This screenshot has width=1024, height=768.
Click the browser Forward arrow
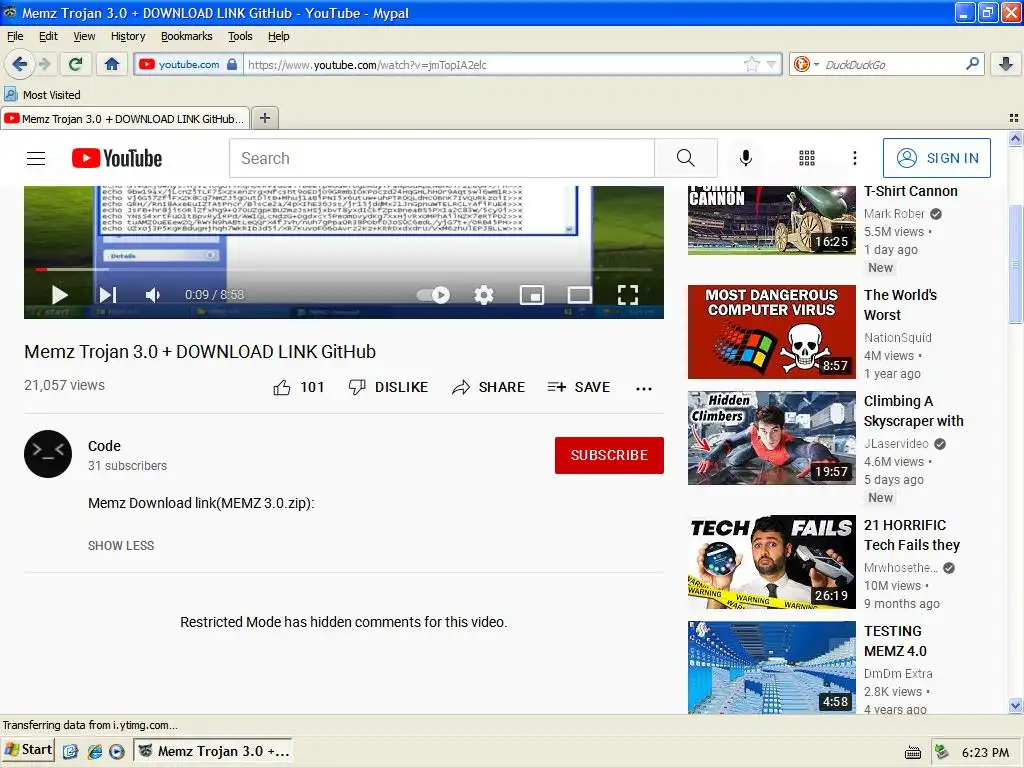point(45,64)
